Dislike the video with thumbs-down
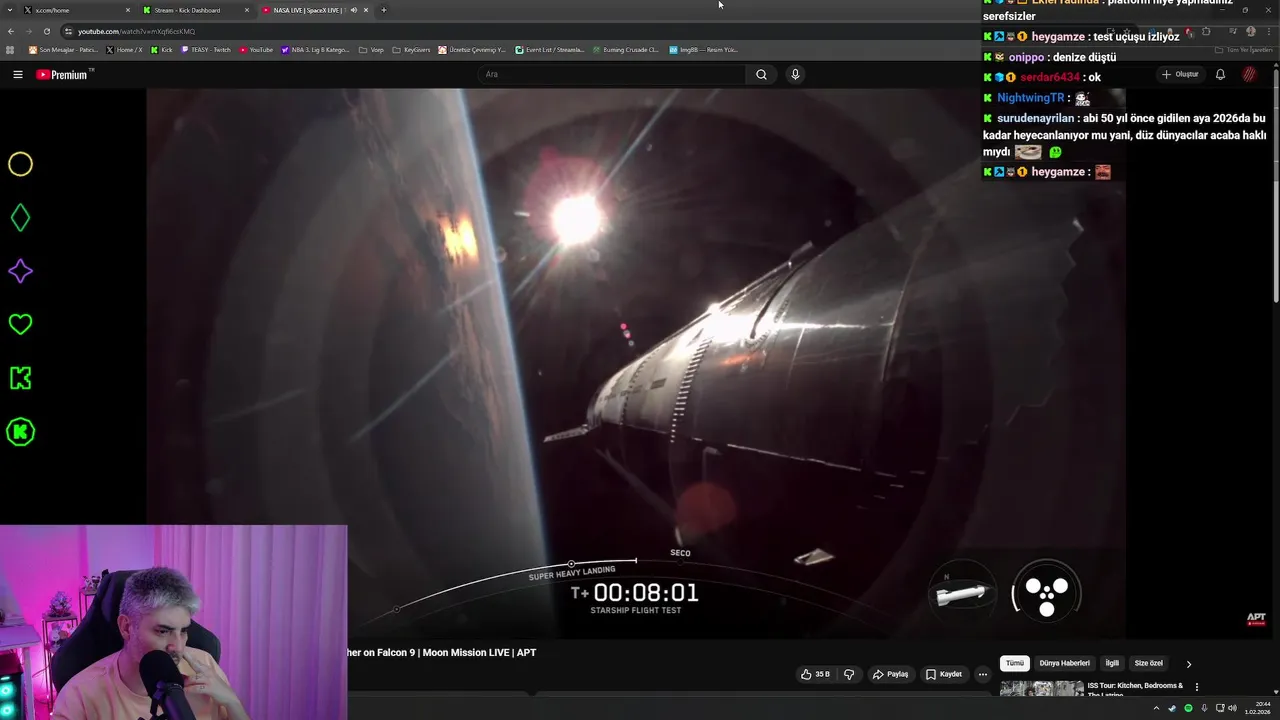 tap(849, 674)
